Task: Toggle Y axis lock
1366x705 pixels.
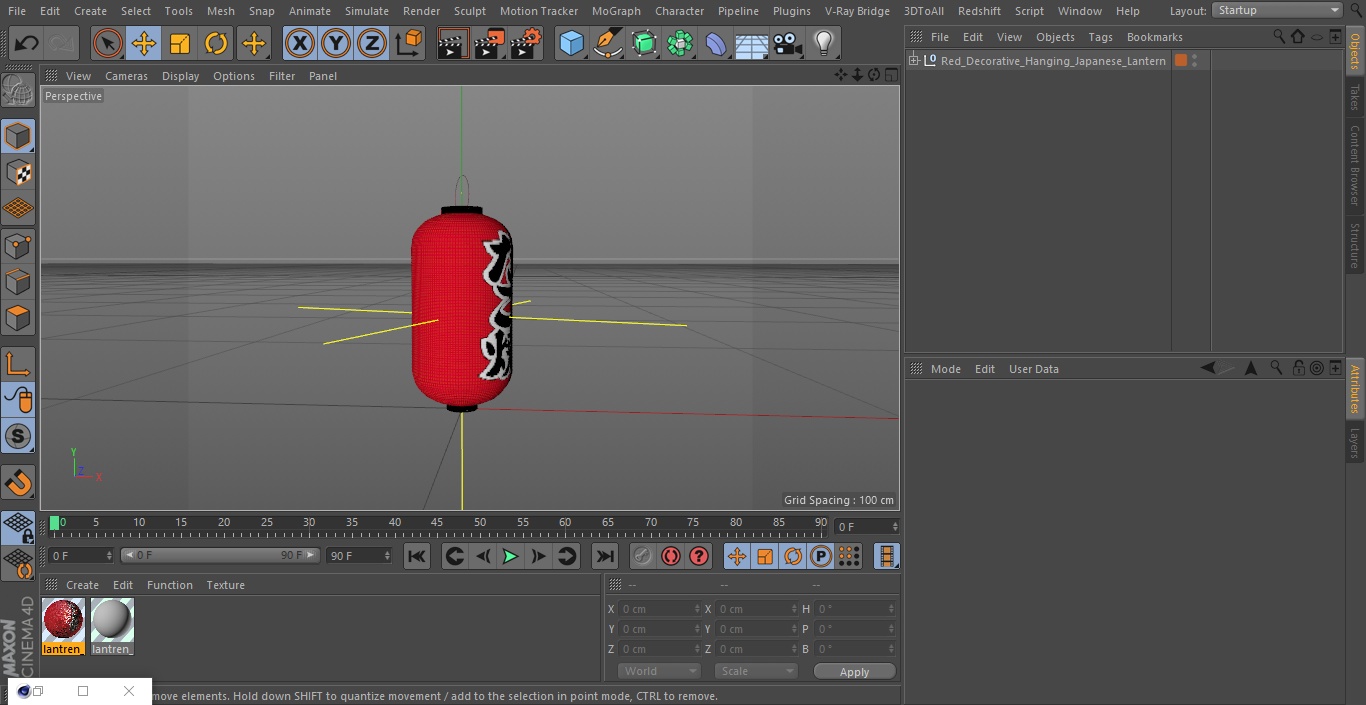Action: [336, 44]
